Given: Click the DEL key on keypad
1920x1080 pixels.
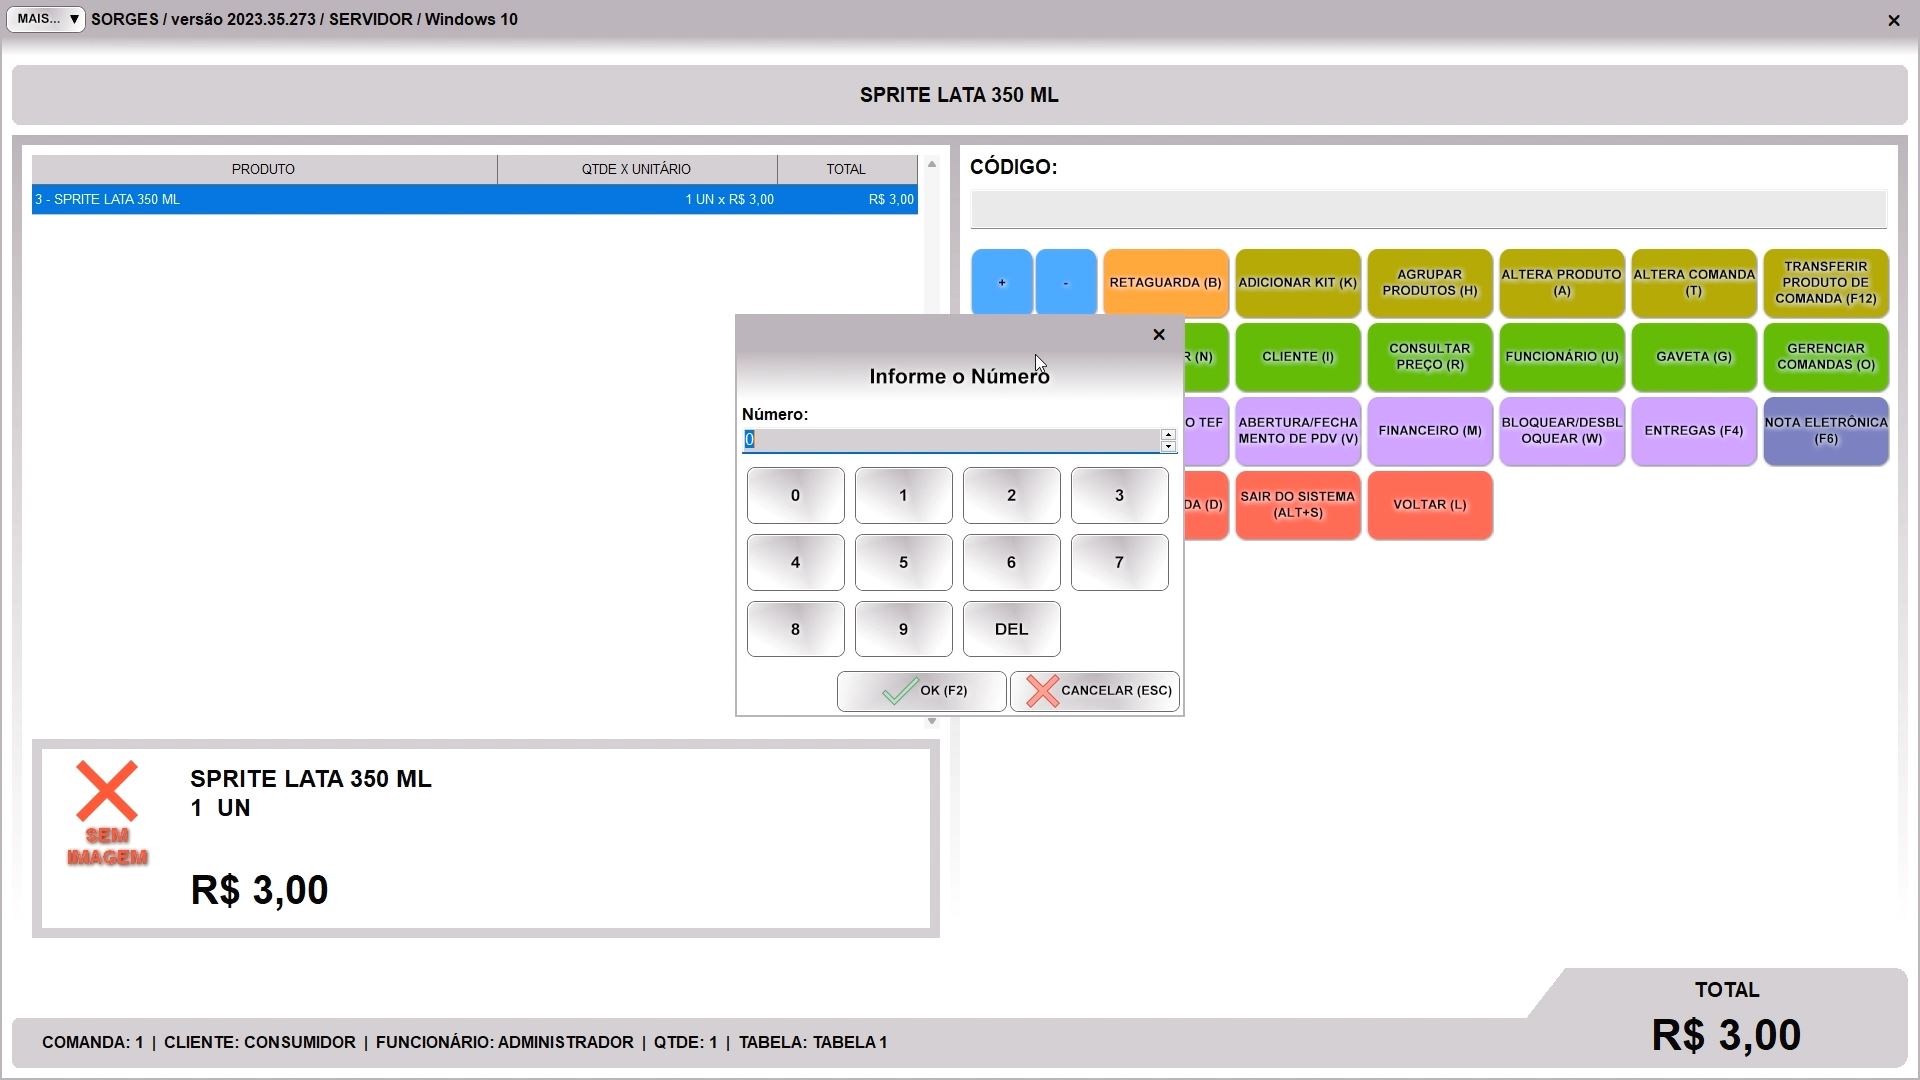Looking at the screenshot, I should click(x=1011, y=629).
